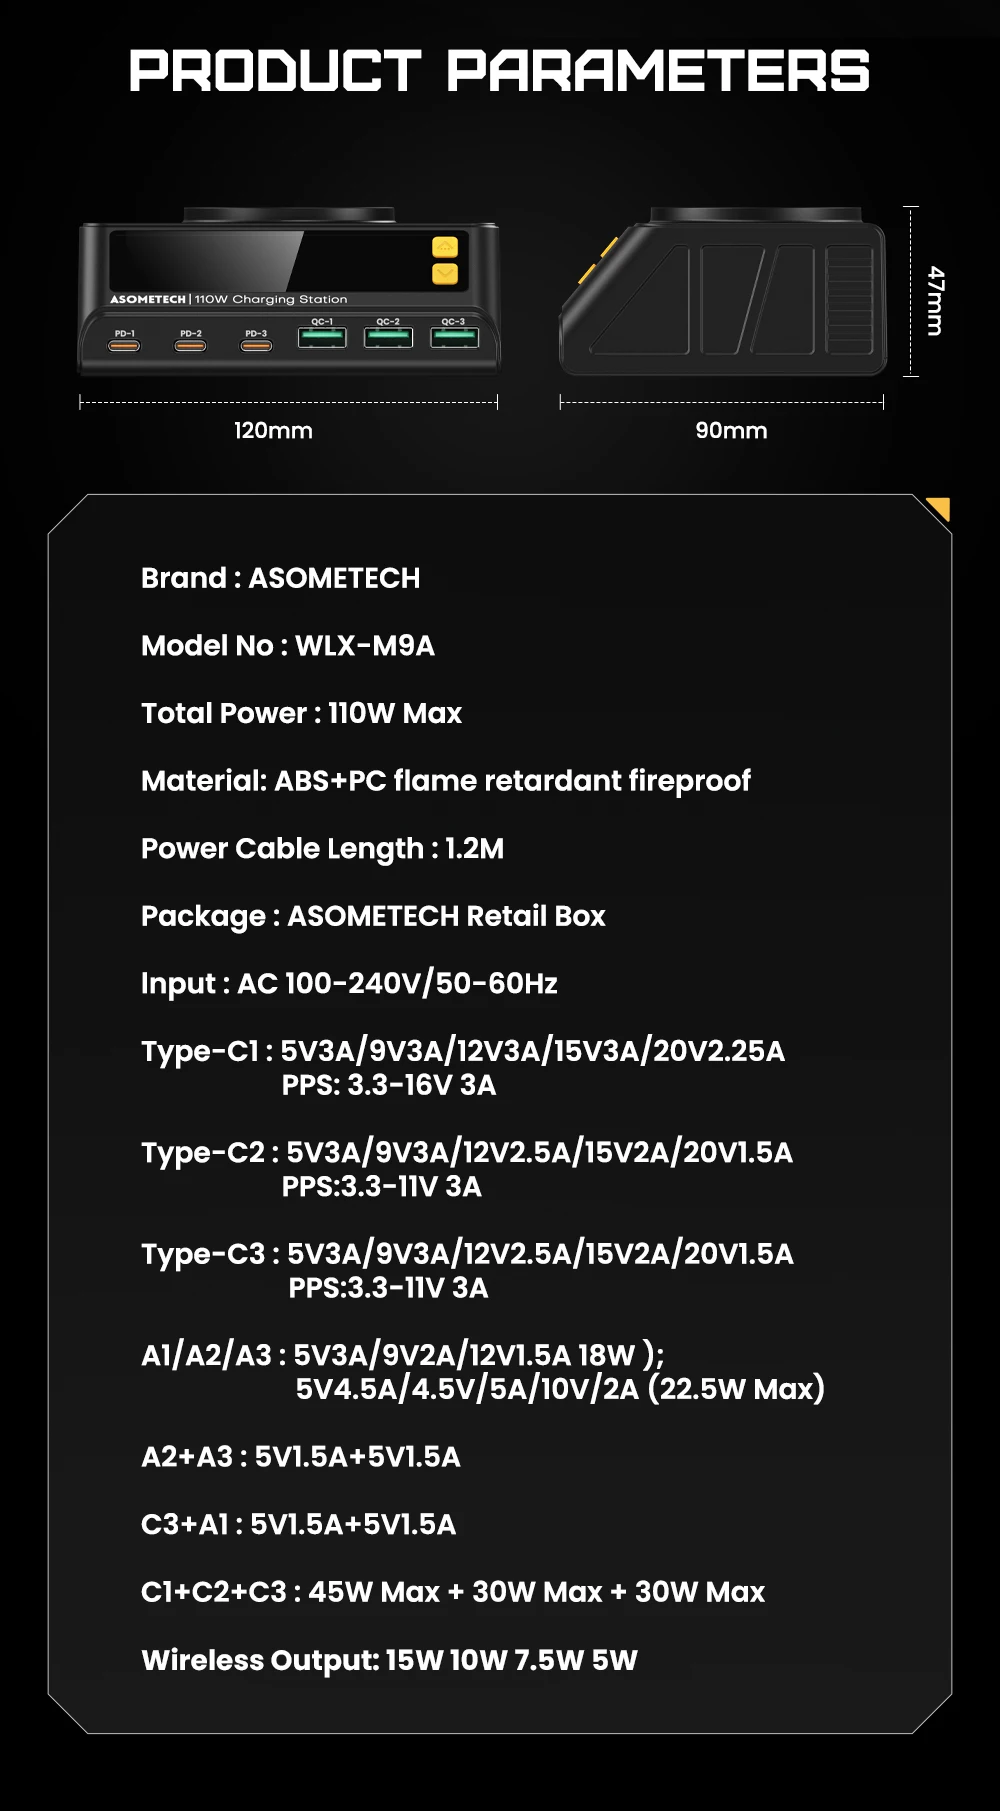Click the Wireless Output specification line
1000x1811 pixels.
click(389, 1660)
